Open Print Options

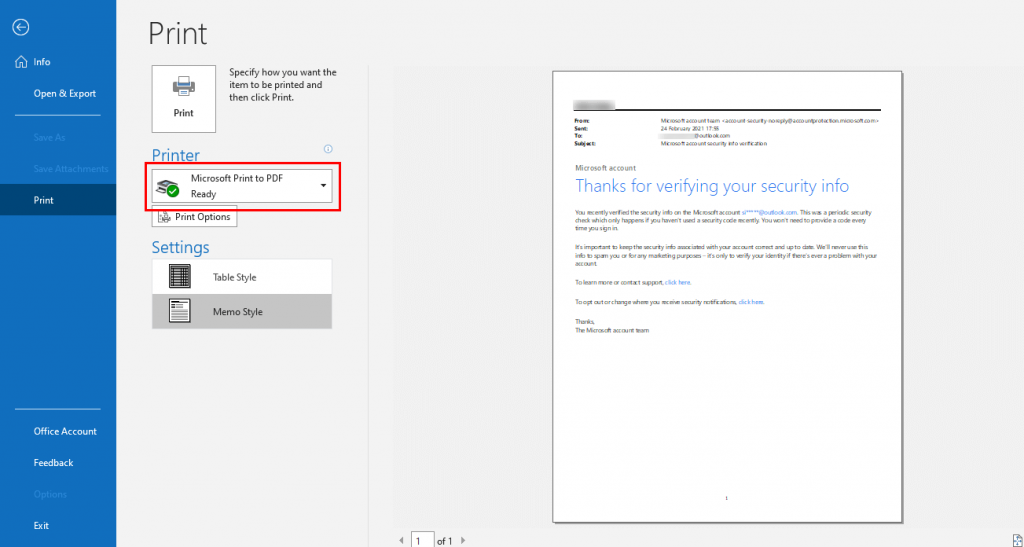coord(195,217)
